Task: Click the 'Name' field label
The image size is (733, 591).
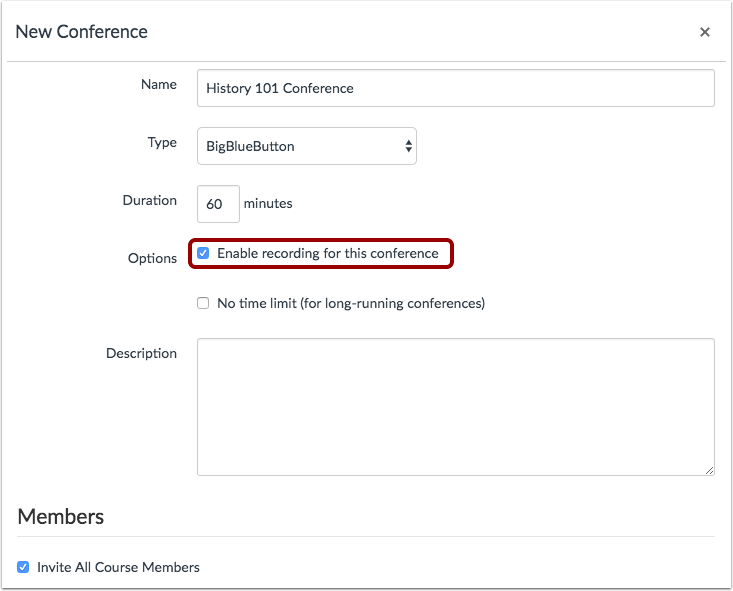Action: click(159, 84)
